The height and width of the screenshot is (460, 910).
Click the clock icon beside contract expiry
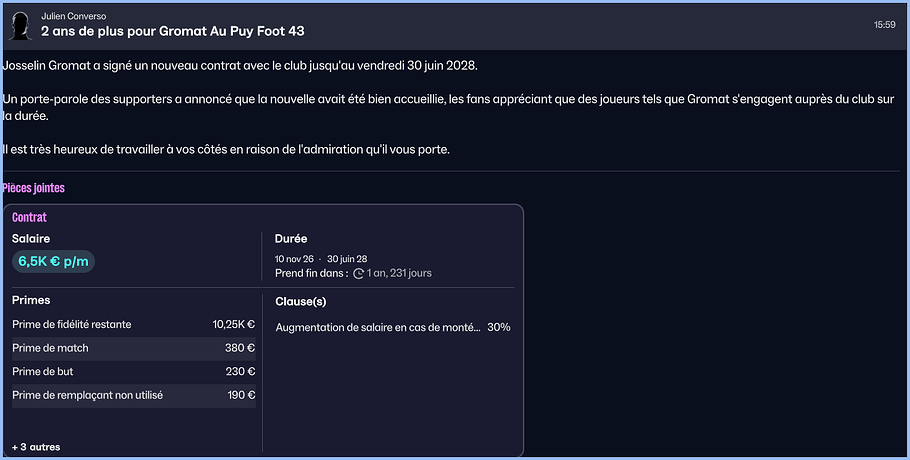click(359, 273)
